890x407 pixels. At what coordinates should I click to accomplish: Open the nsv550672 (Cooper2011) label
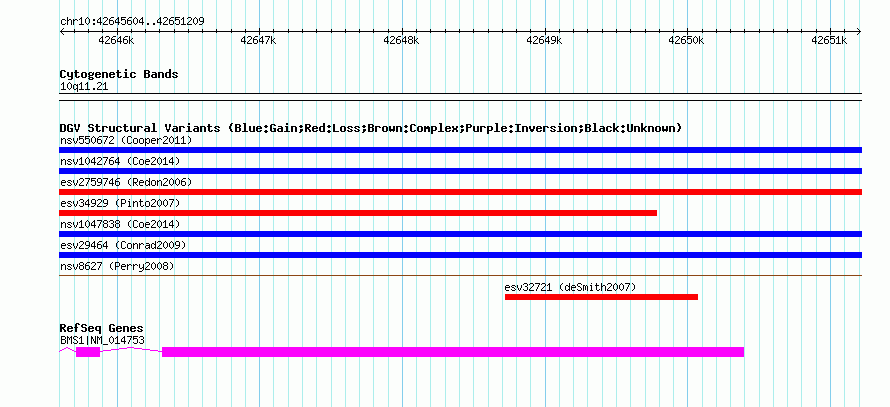[126, 140]
